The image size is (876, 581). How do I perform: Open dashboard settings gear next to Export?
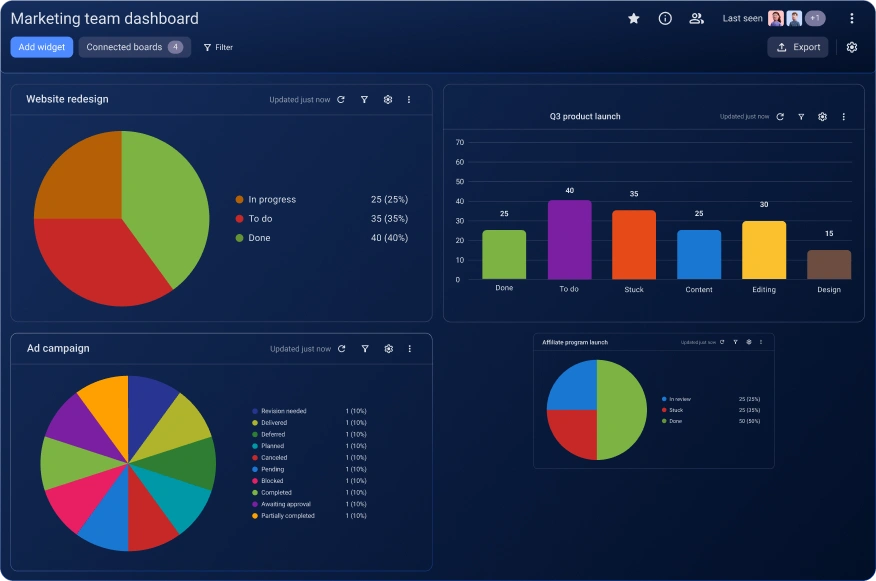click(x=851, y=47)
